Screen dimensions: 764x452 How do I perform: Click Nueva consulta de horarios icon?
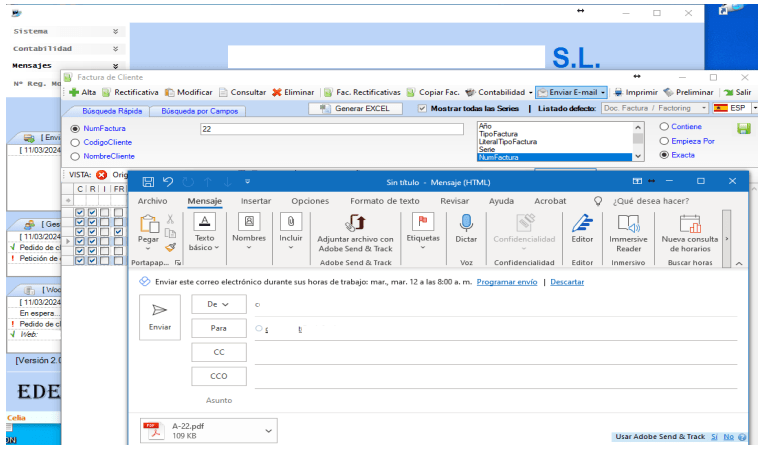690,224
